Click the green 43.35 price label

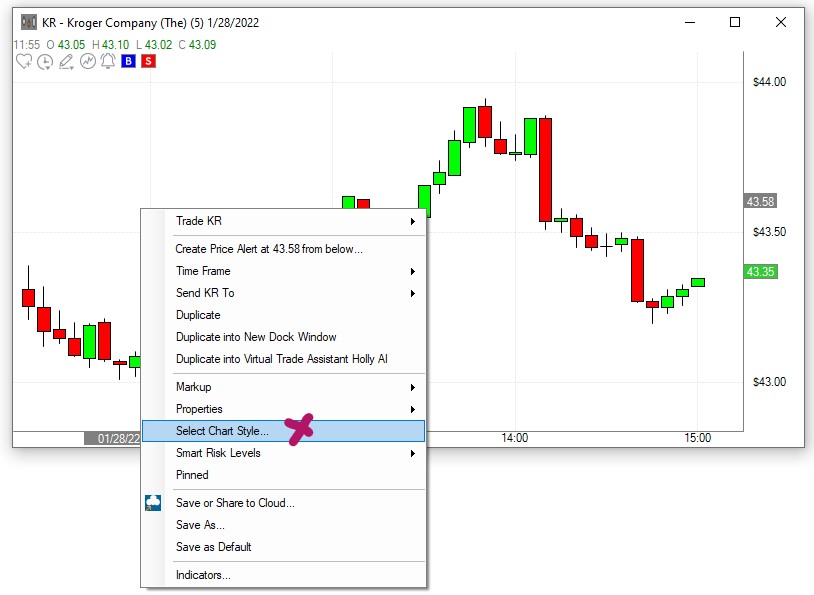tap(761, 272)
